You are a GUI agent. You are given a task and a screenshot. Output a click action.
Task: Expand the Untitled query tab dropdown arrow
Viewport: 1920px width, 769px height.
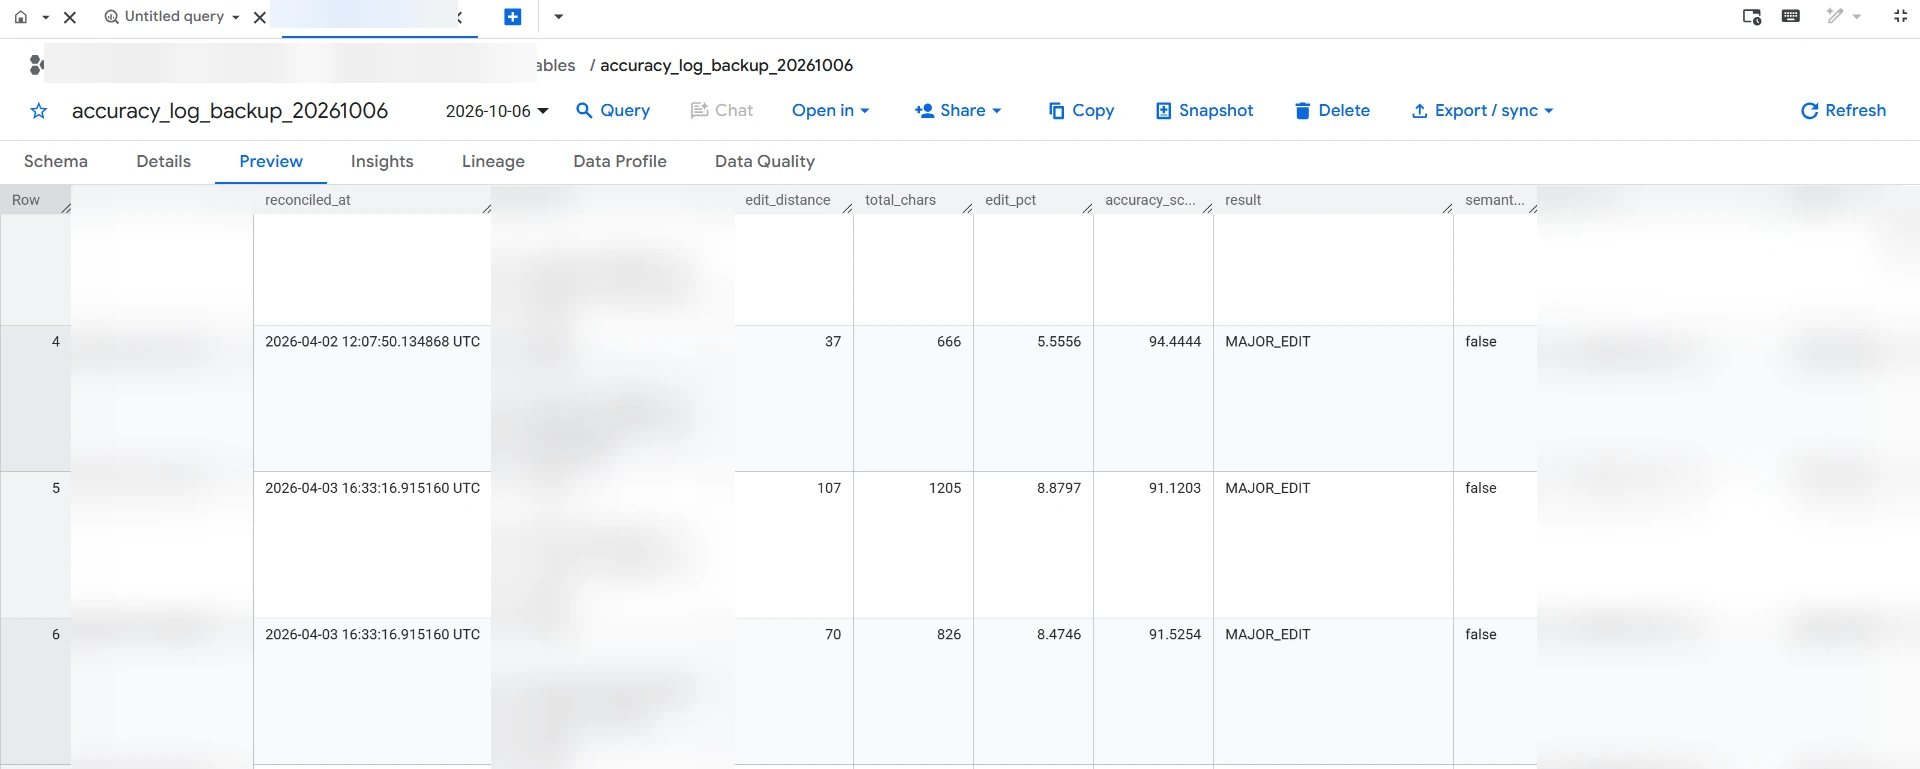click(x=236, y=17)
